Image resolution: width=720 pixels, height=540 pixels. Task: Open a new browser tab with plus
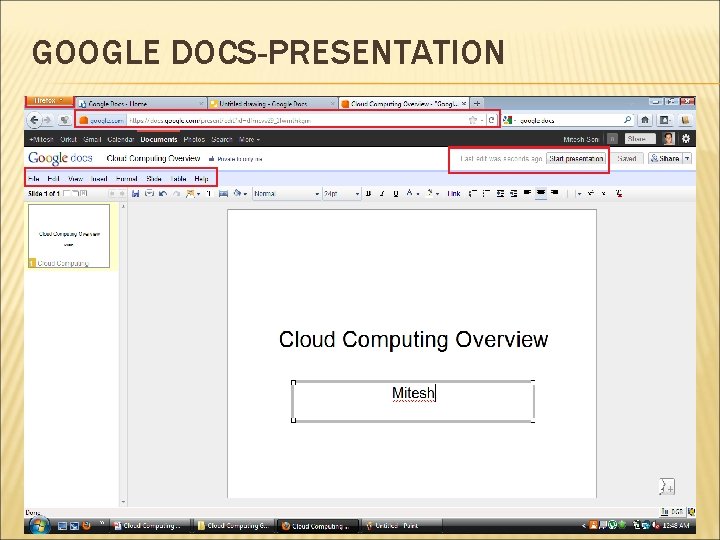pos(477,104)
